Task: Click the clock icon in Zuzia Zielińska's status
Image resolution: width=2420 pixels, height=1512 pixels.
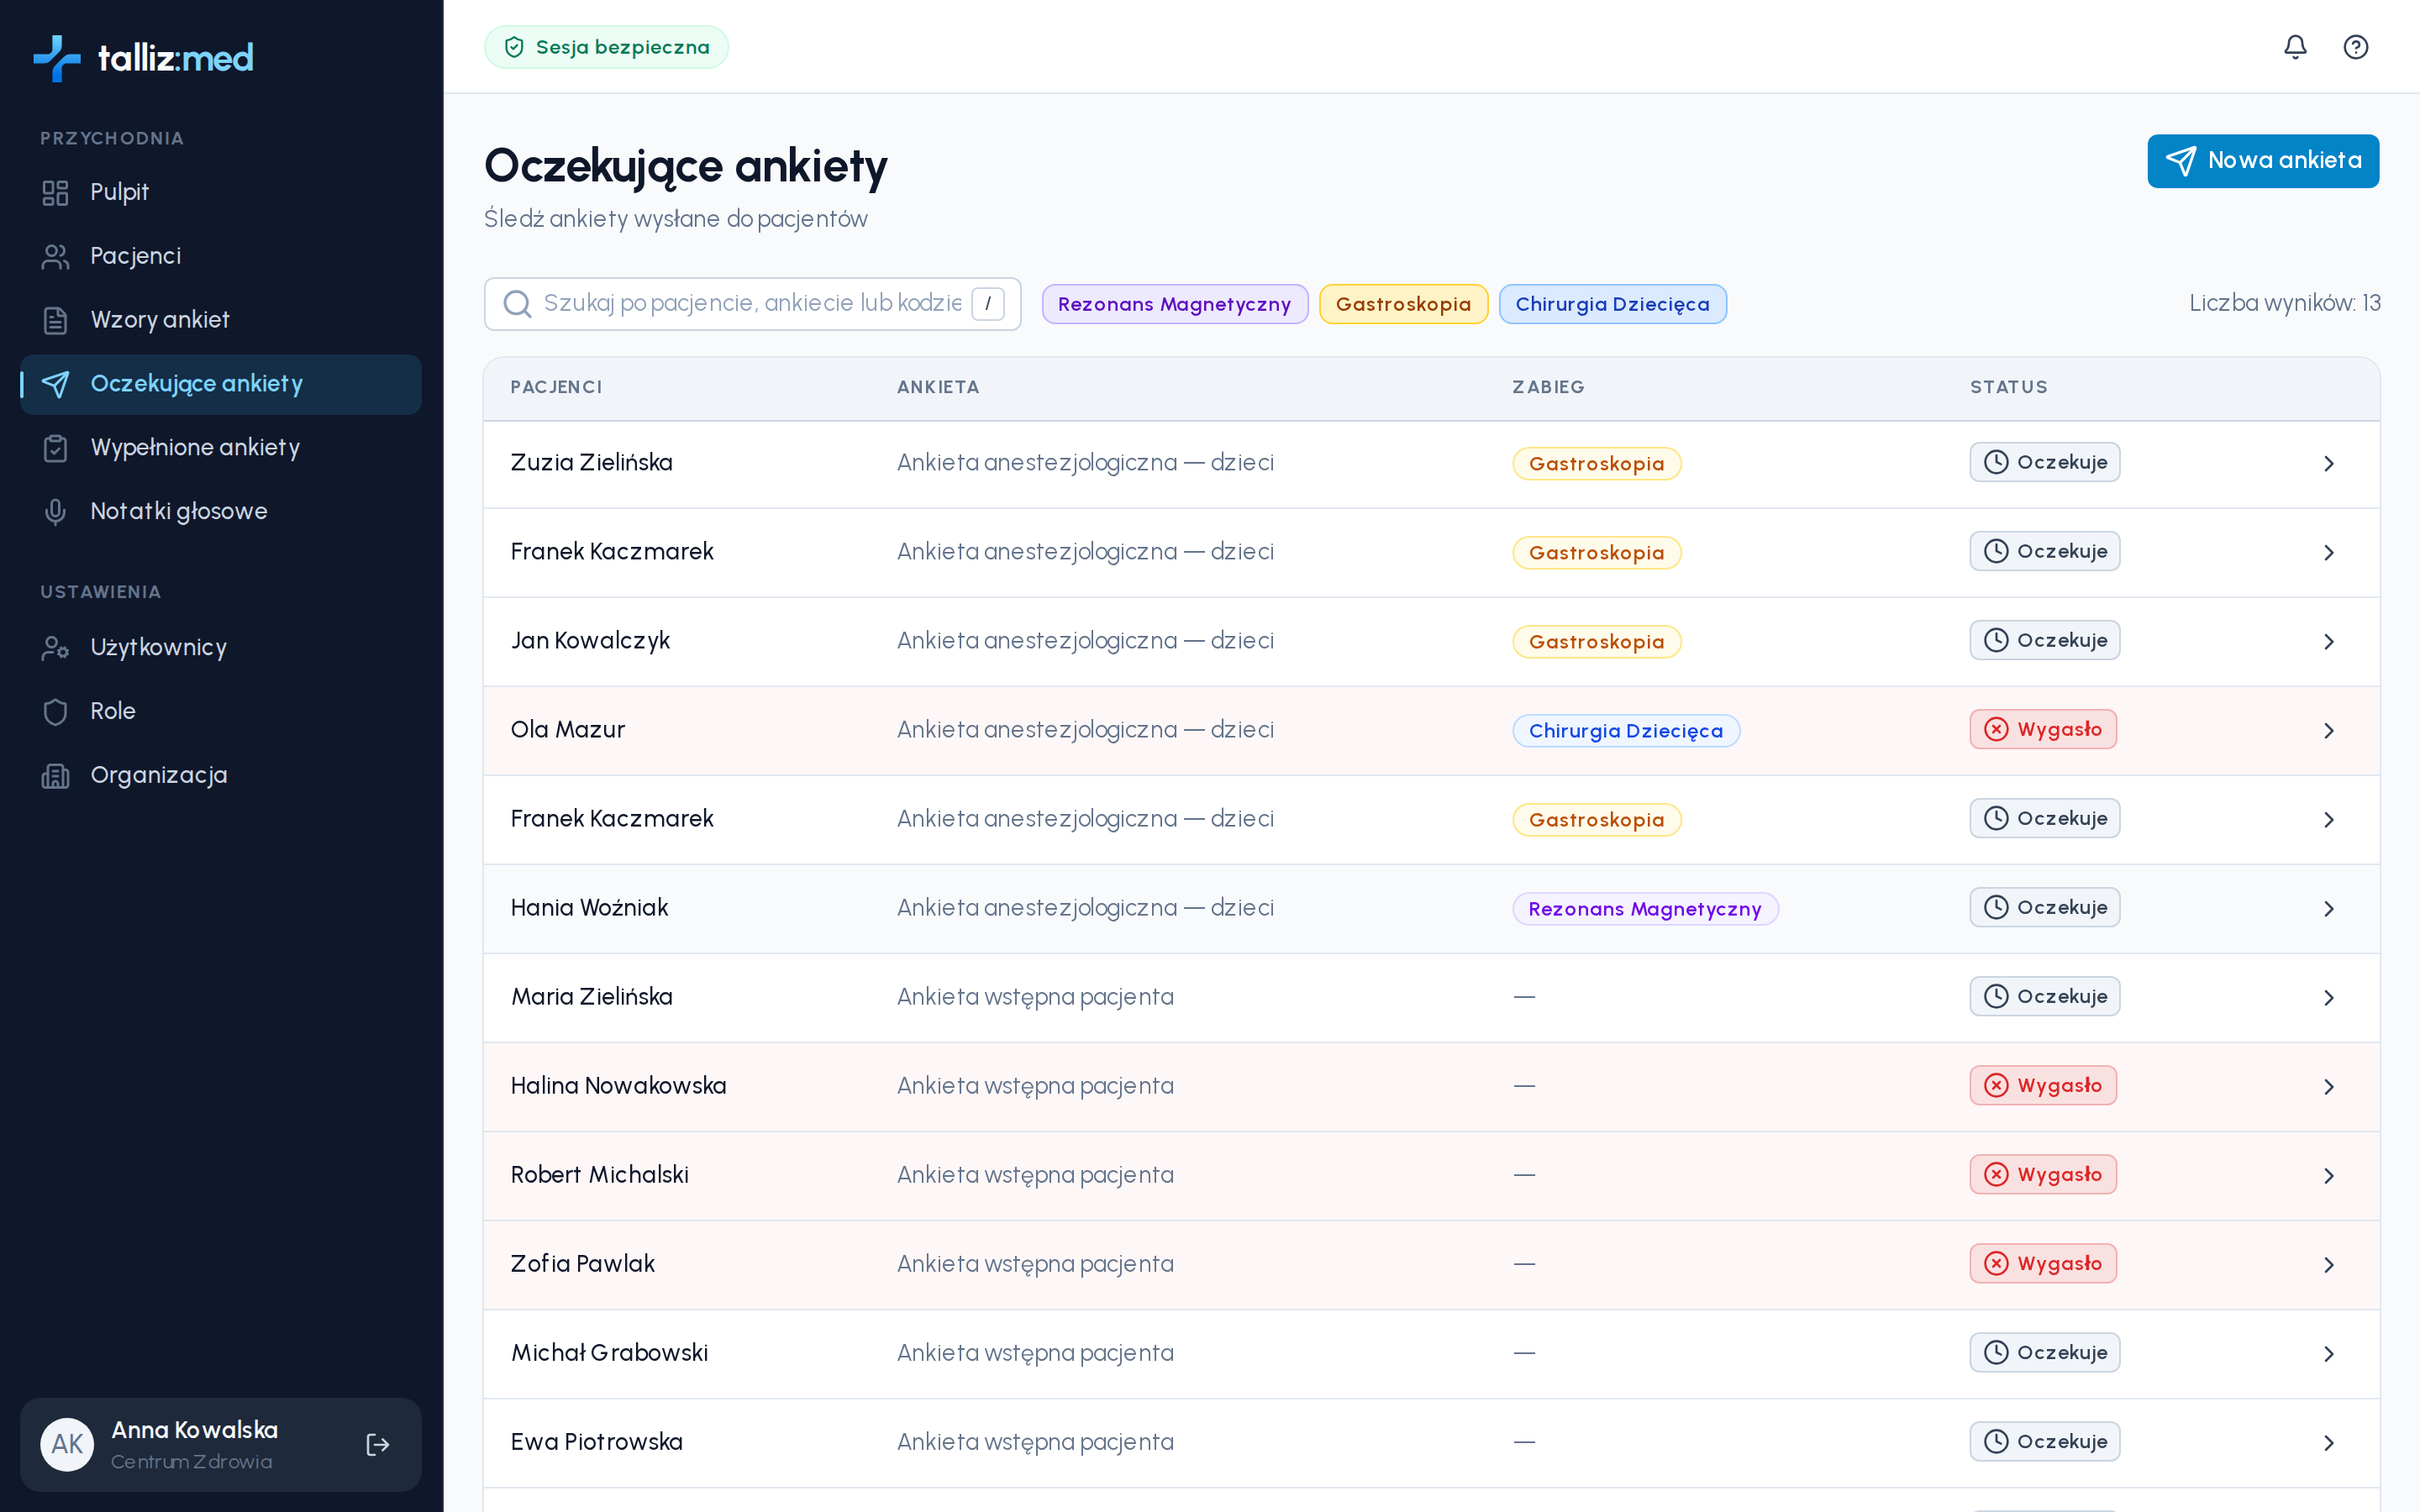Action: click(1996, 462)
